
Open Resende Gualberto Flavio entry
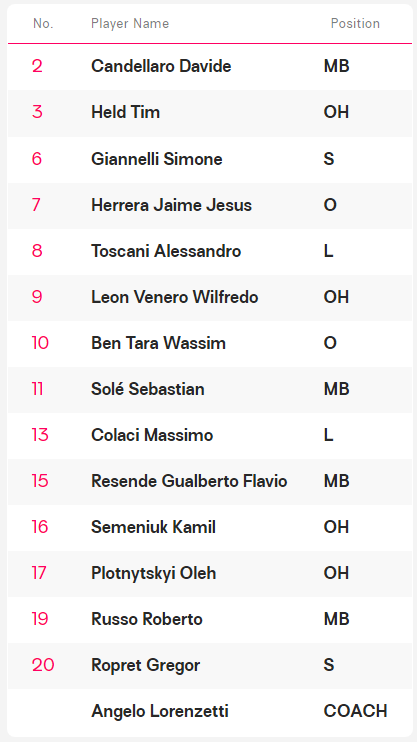tap(189, 481)
